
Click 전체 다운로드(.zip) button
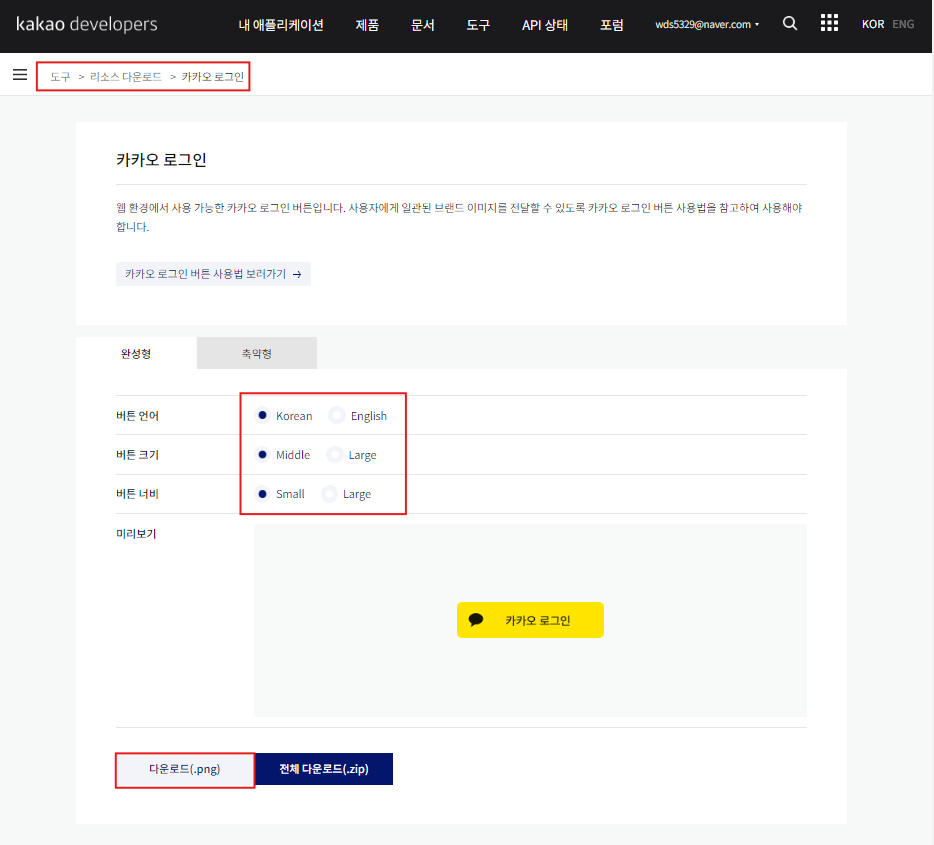[x=324, y=769]
